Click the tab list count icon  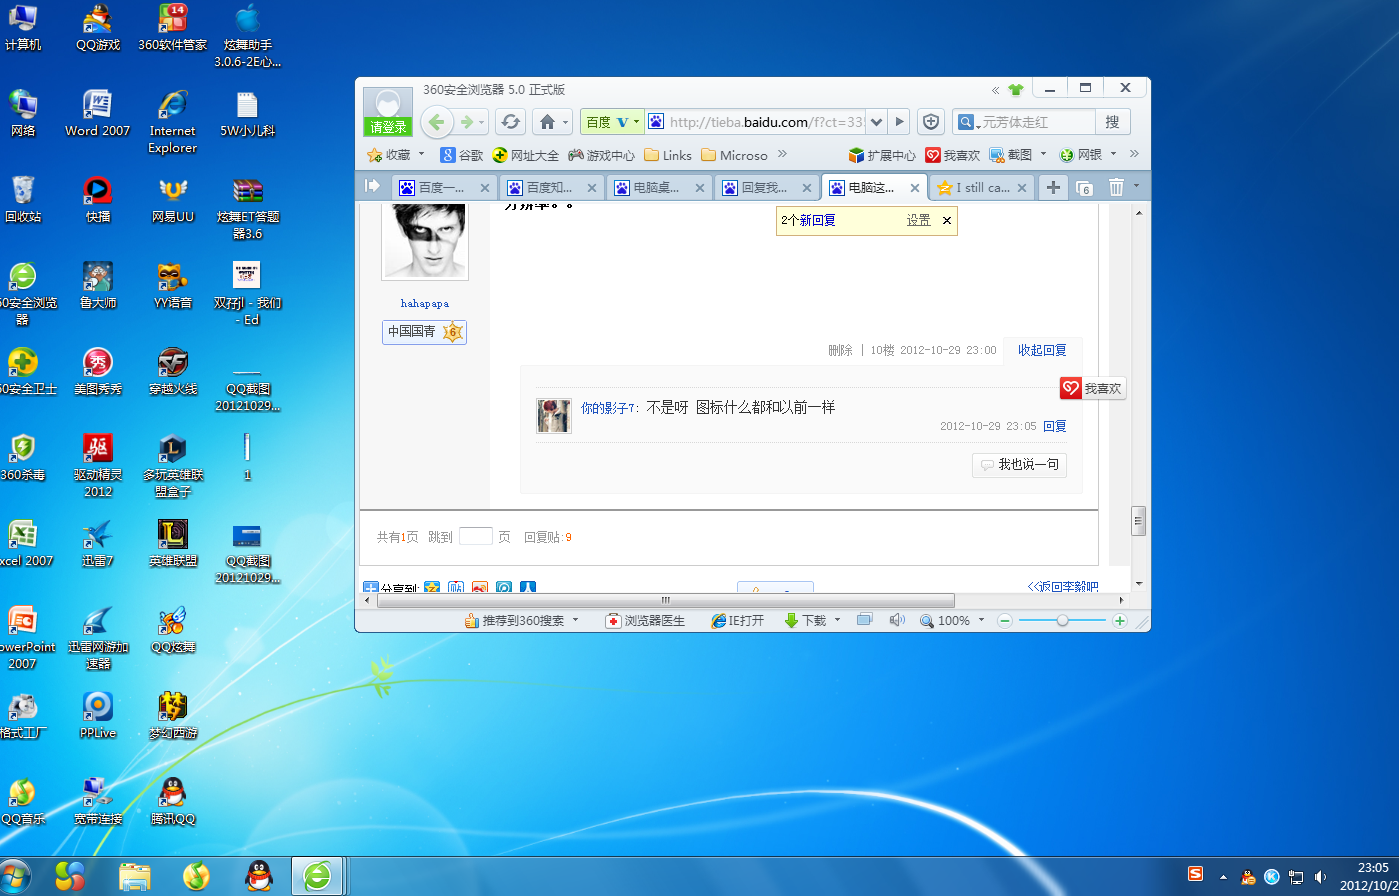pyautogui.click(x=1085, y=187)
